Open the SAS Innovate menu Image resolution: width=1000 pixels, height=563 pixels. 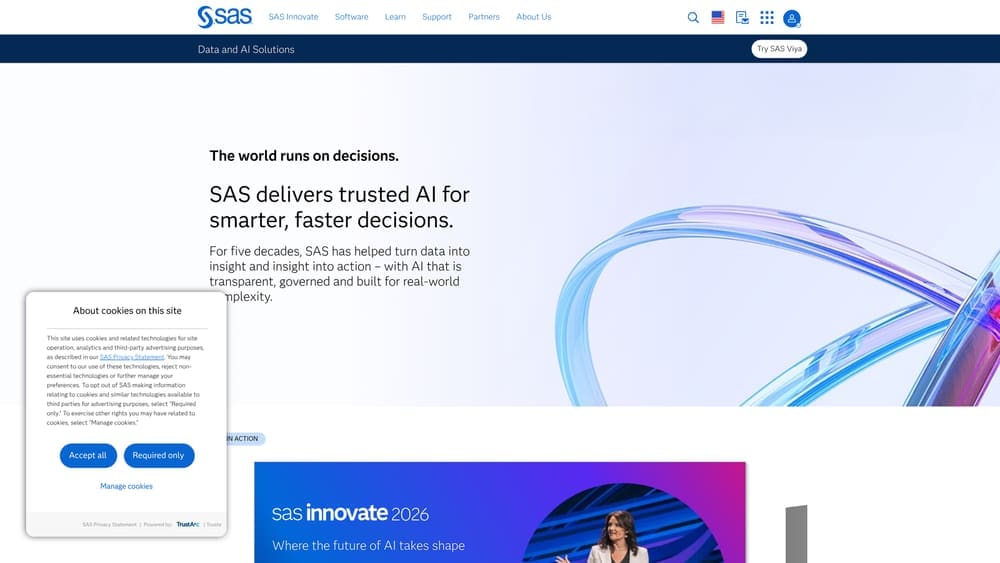[293, 17]
